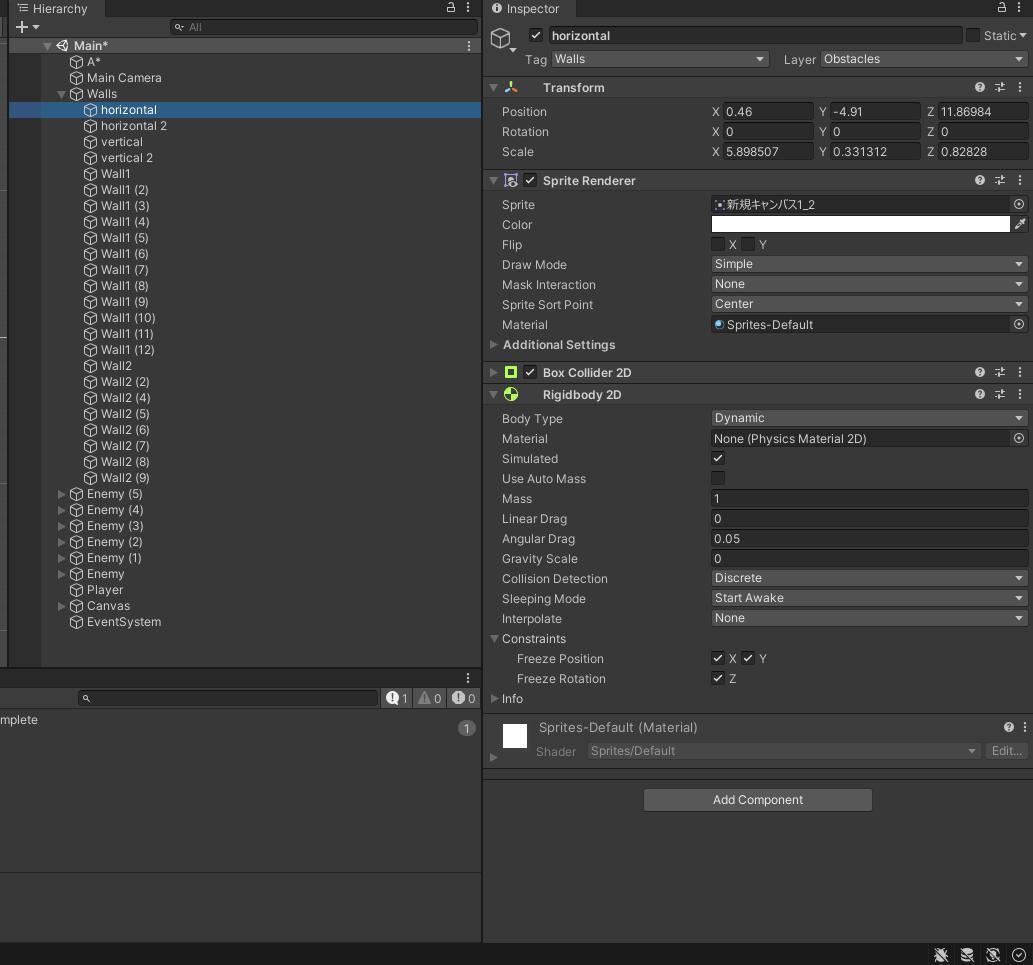Expand the Box Collider 2D component

pyautogui.click(x=494, y=373)
